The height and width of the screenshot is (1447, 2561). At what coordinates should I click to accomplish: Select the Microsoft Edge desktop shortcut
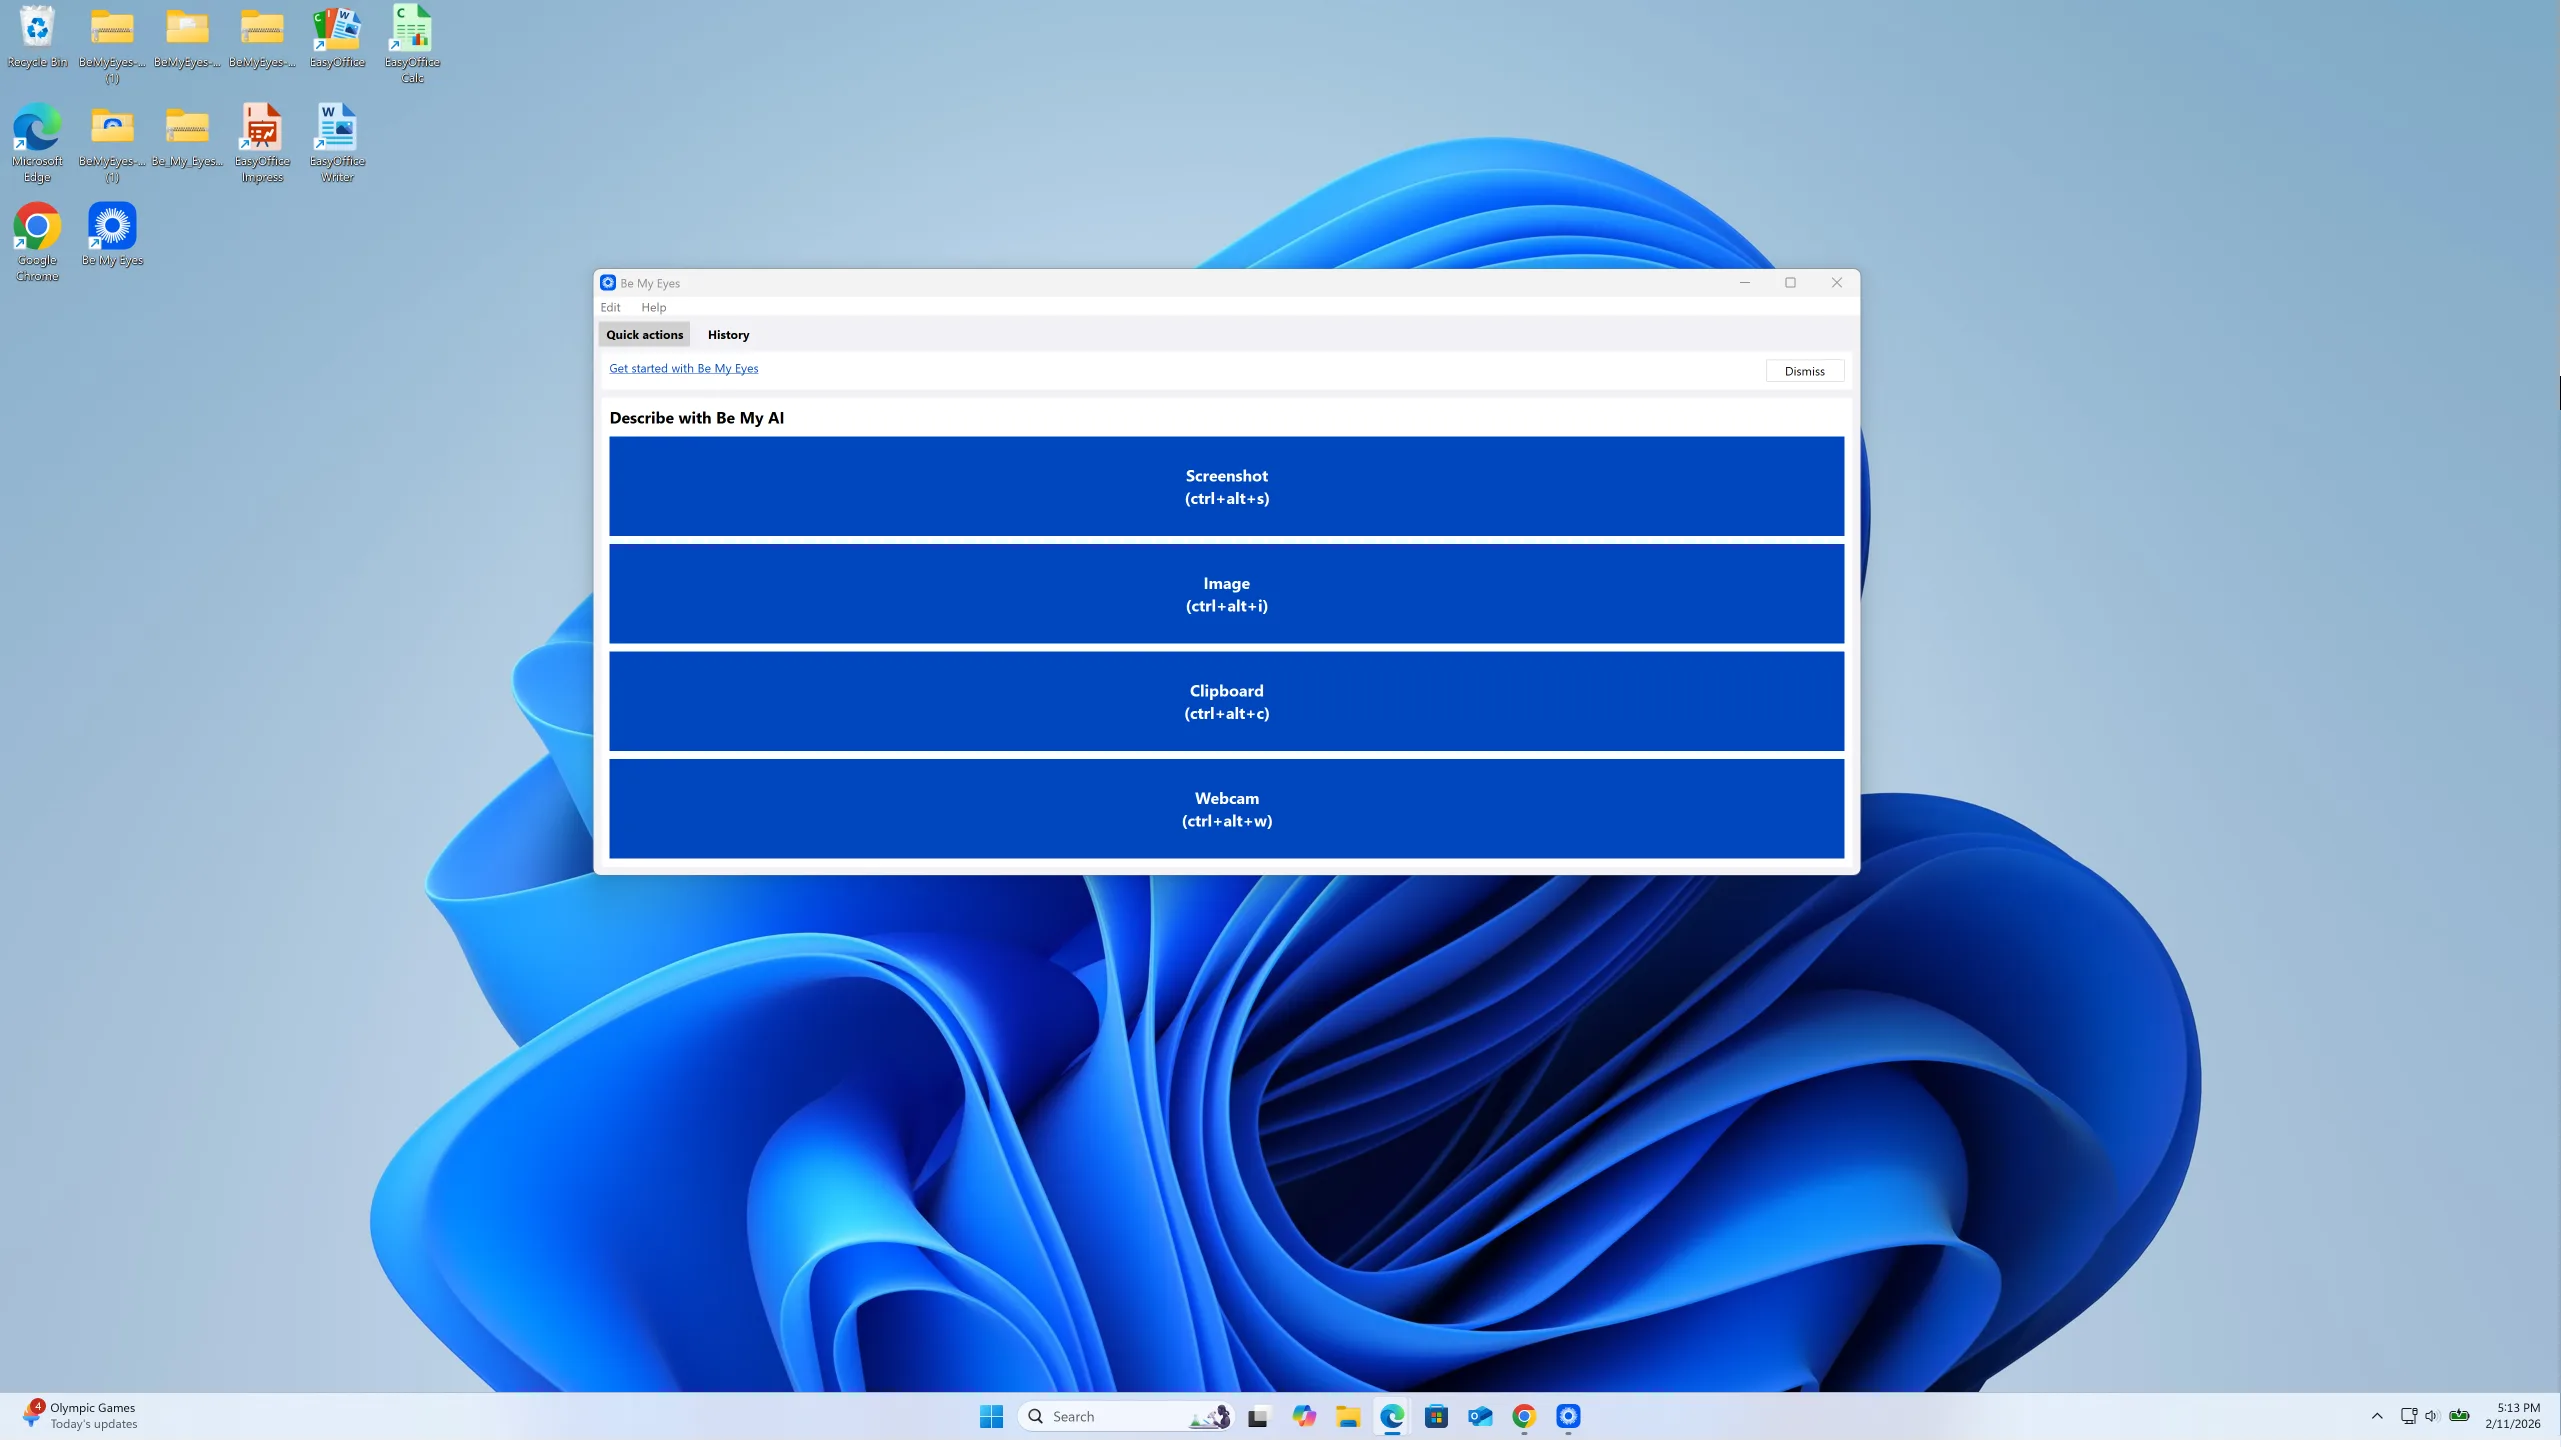click(x=37, y=144)
